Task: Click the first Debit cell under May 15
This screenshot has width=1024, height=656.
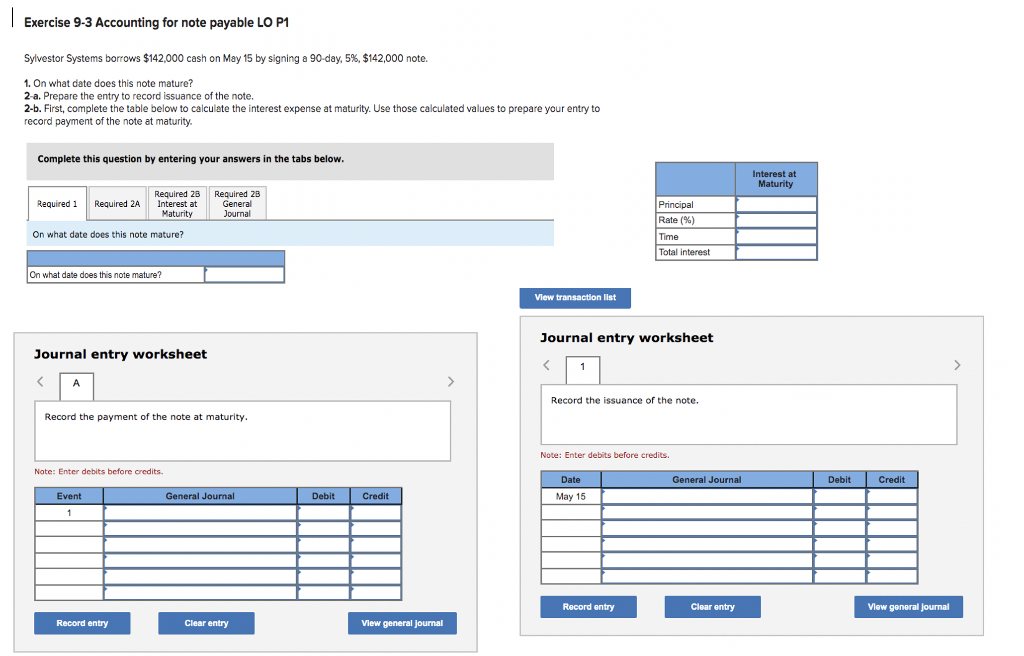Action: (840, 495)
